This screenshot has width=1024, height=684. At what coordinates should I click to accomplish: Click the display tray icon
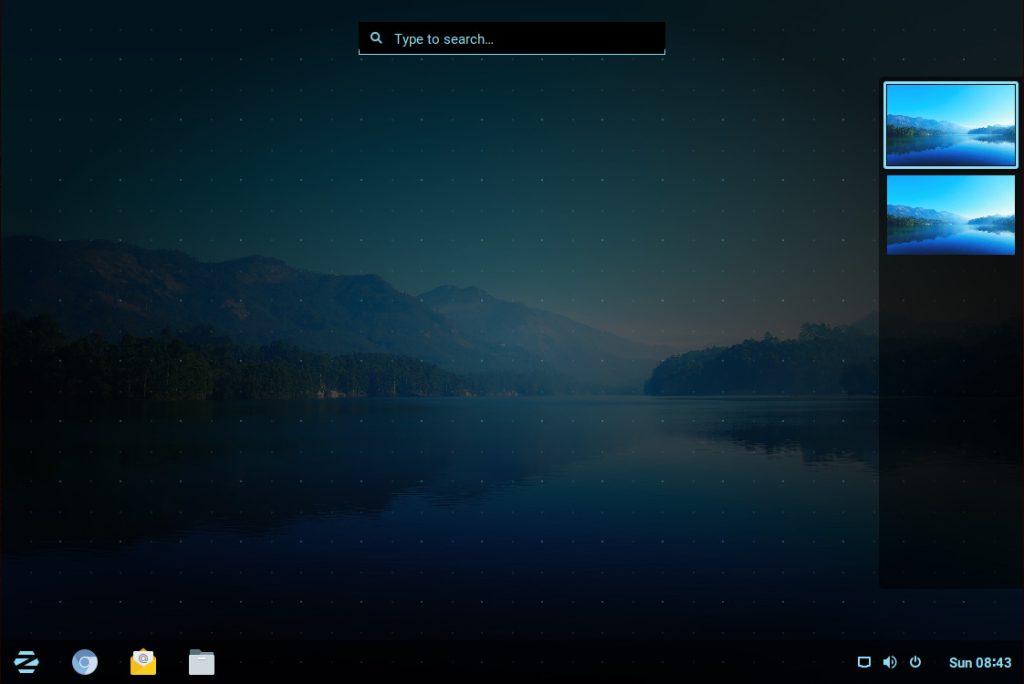pos(864,662)
